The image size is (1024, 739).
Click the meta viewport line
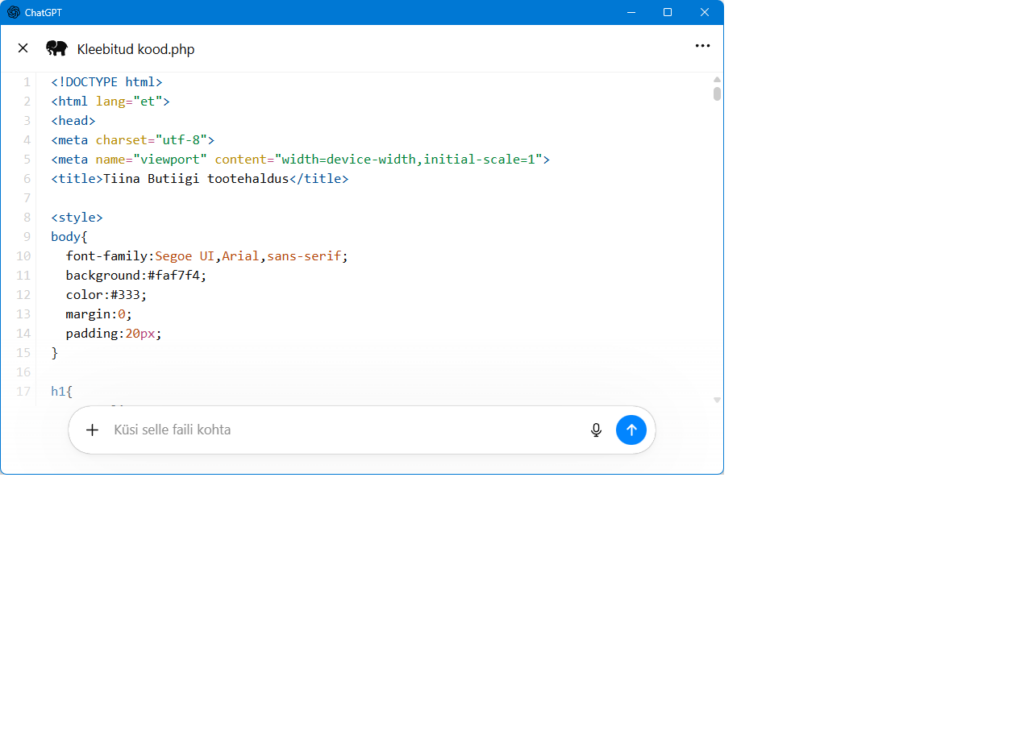tap(300, 159)
